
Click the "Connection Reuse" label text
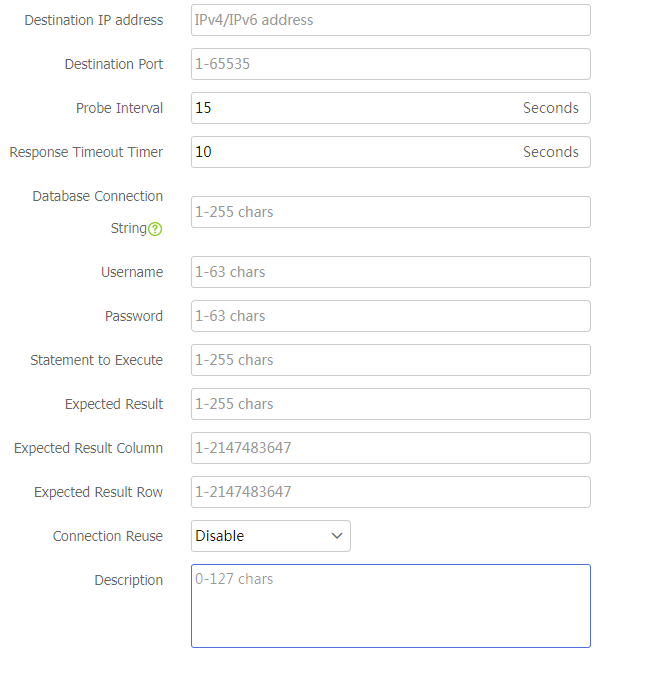coord(107,536)
